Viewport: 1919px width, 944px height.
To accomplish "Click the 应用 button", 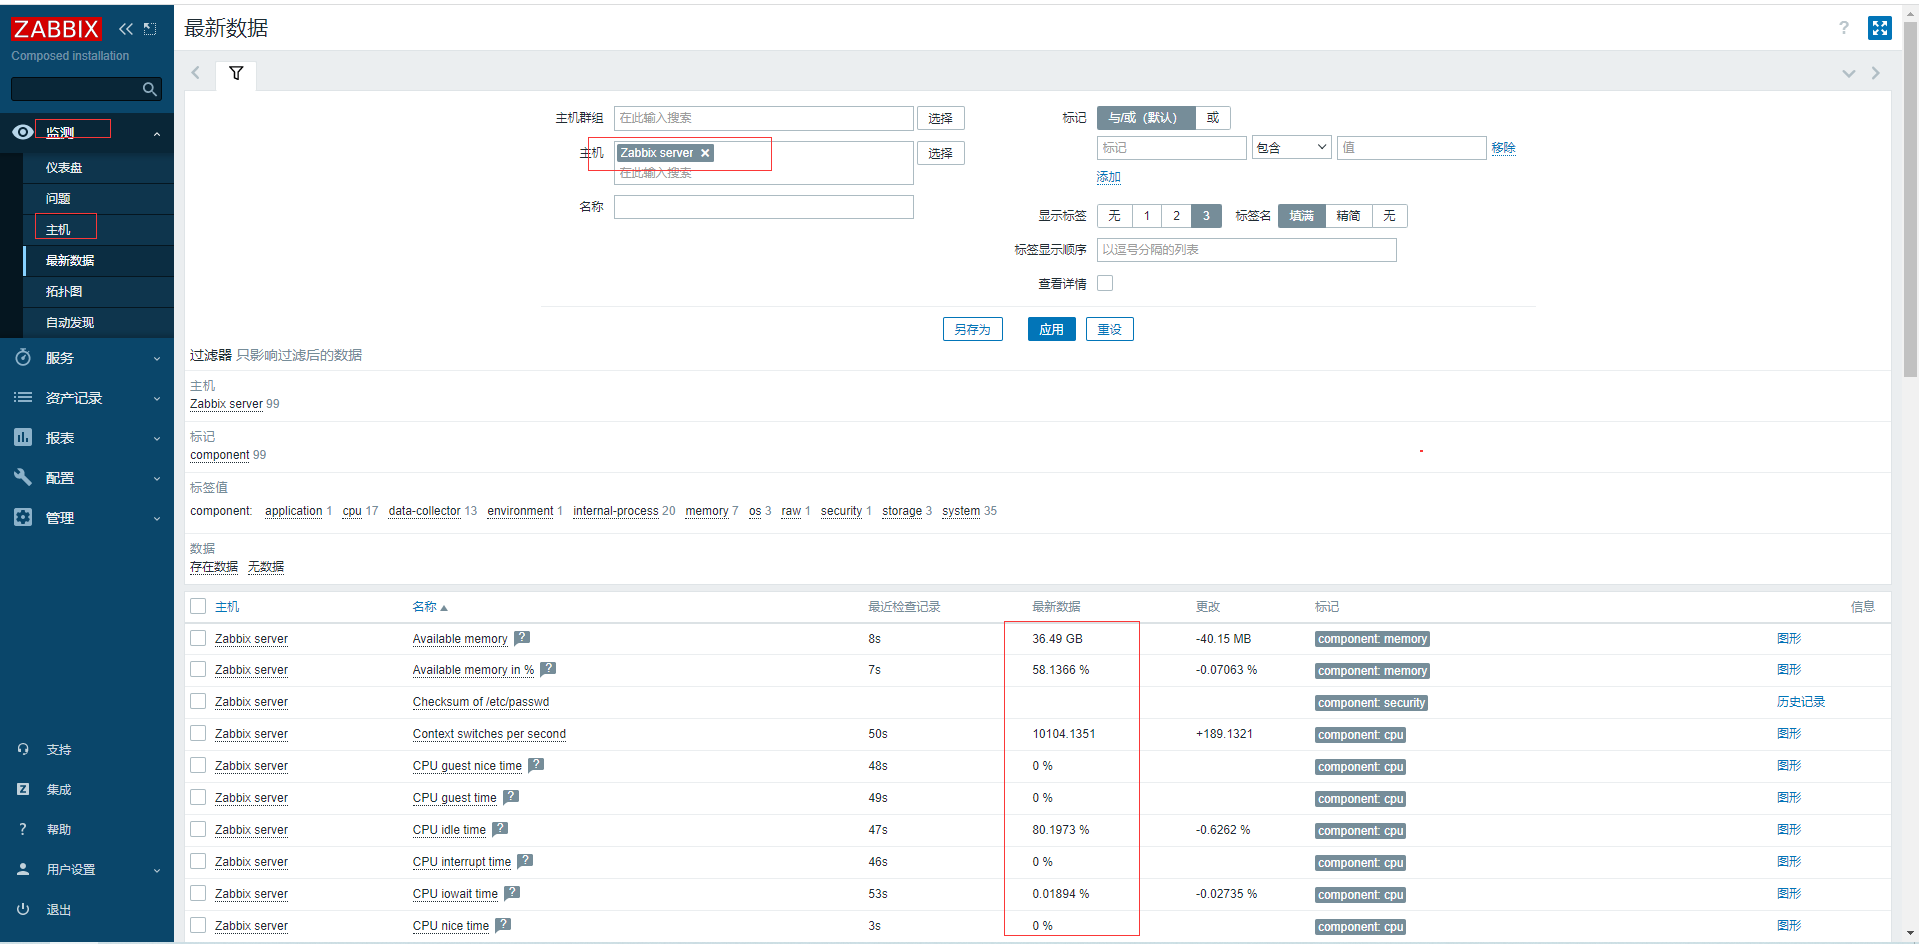I will [1051, 329].
